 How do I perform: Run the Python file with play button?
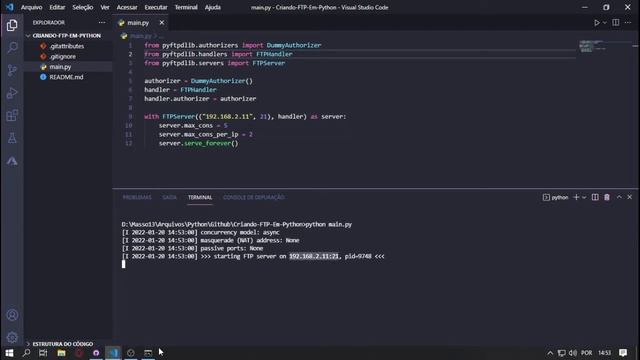point(597,23)
